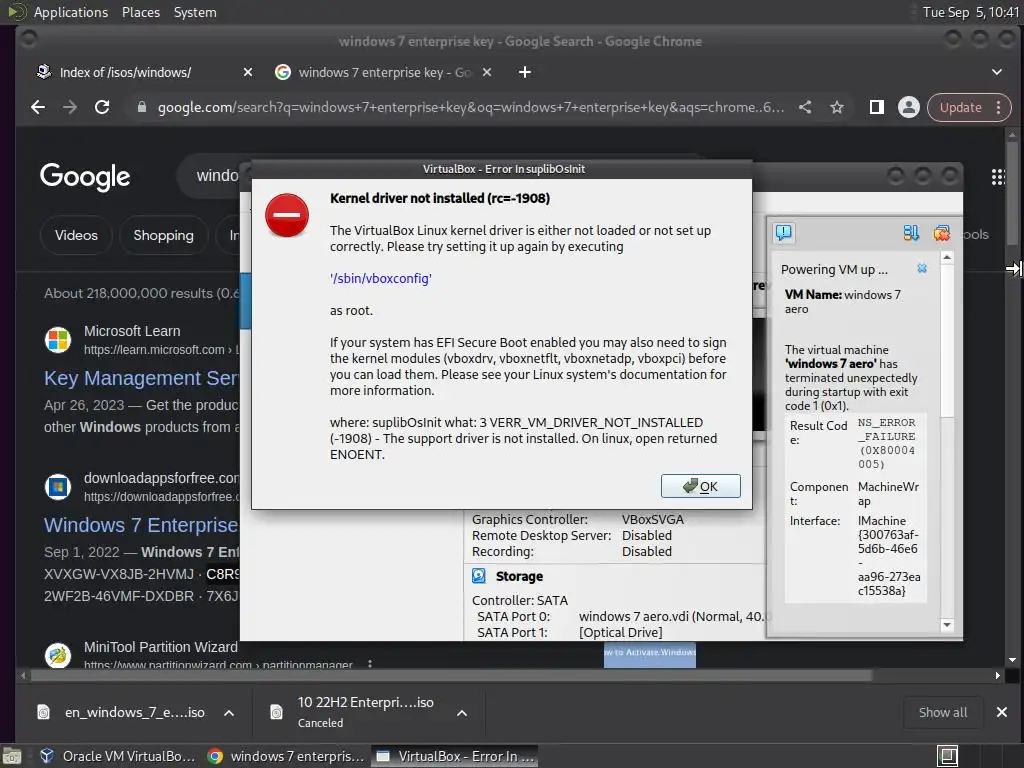Open the Google apps grid
Image resolution: width=1024 pixels, height=768 pixels.
998,177
